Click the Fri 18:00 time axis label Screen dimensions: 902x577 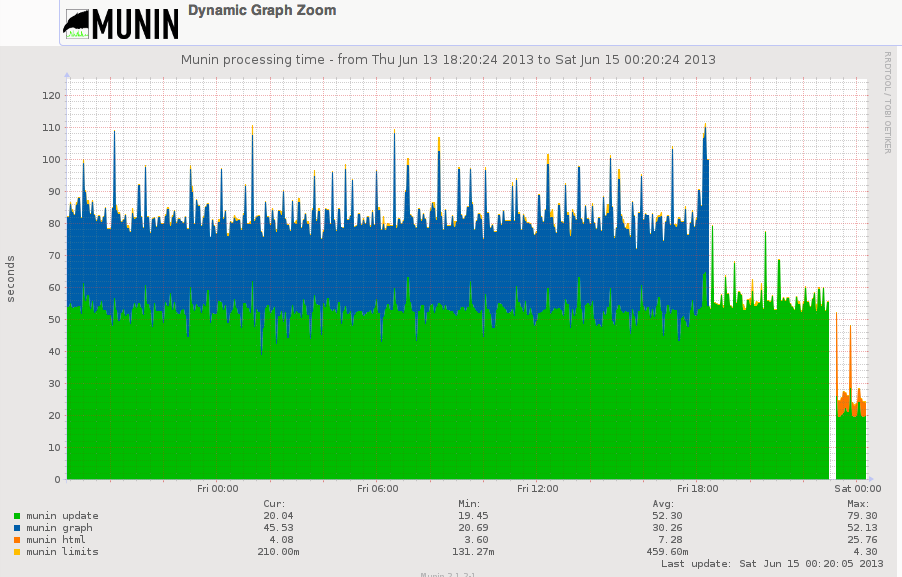click(x=697, y=489)
